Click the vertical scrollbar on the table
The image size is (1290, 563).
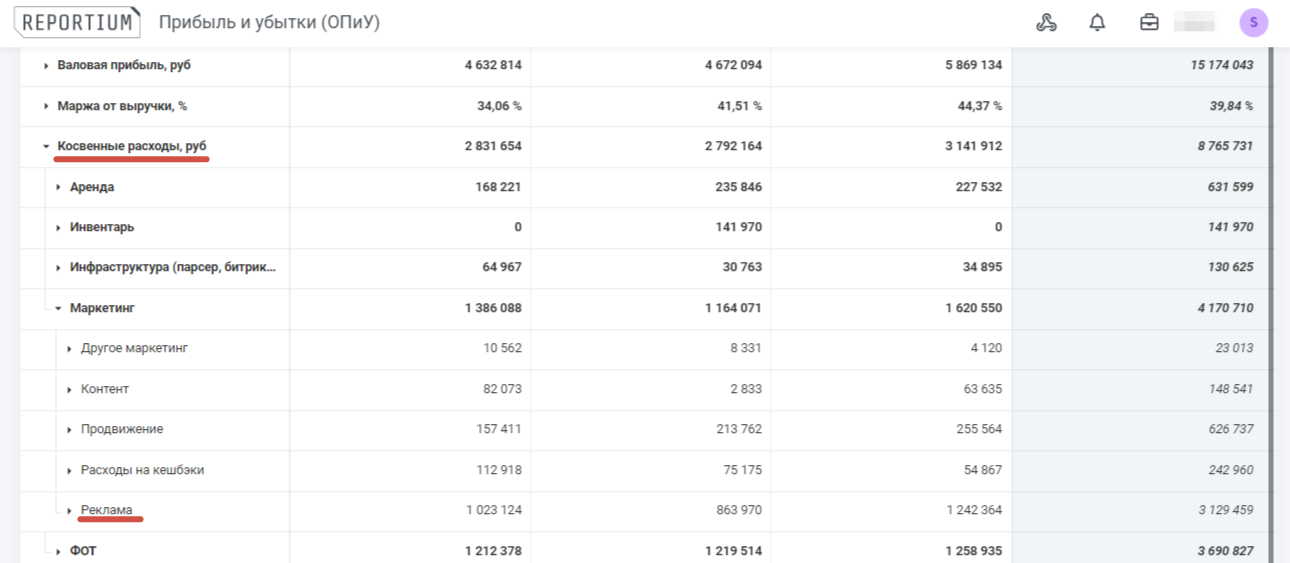(1271, 300)
